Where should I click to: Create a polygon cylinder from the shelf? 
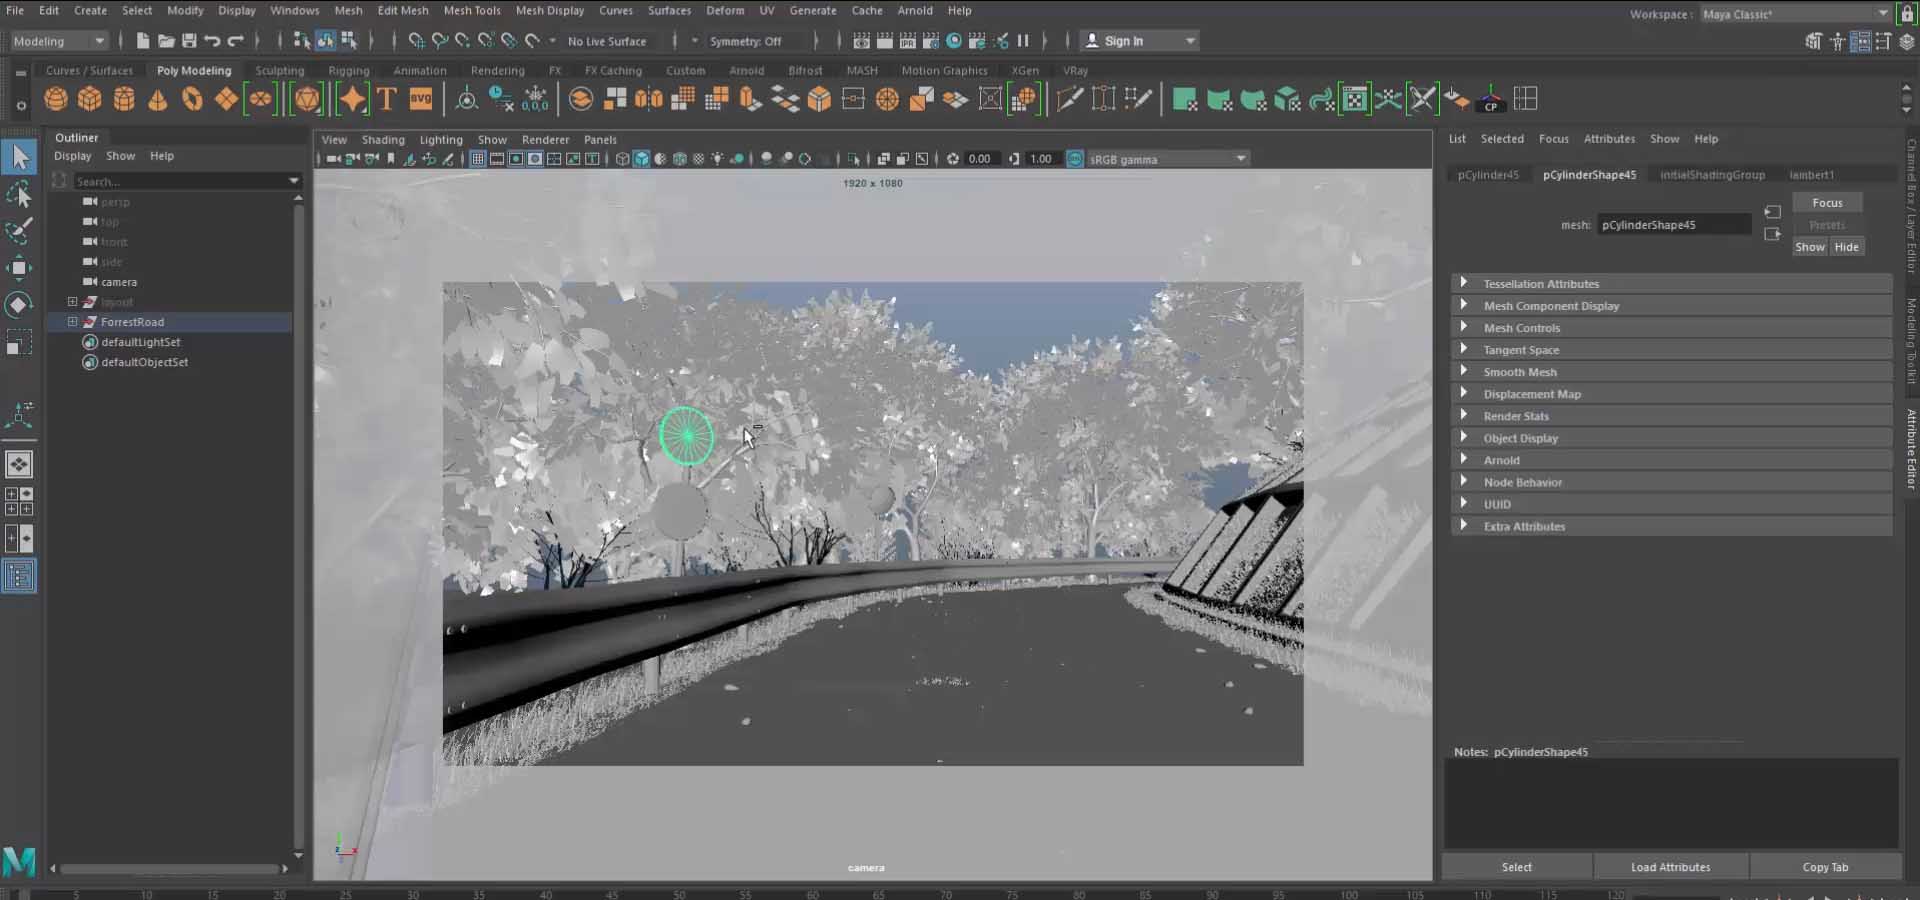pos(123,98)
